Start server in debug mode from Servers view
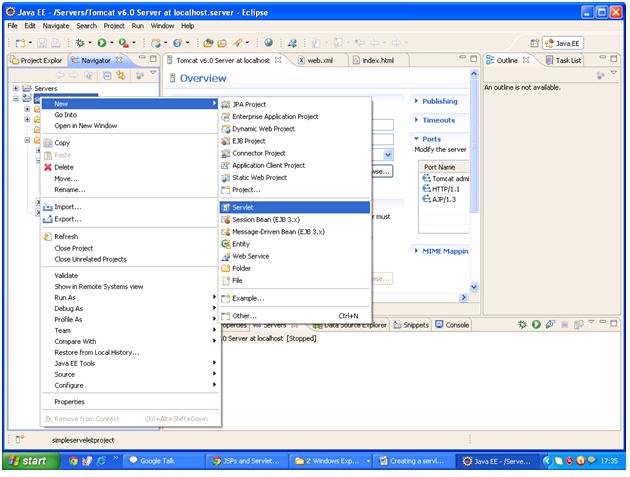Image resolution: width=630 pixels, height=477 pixels. (522, 324)
